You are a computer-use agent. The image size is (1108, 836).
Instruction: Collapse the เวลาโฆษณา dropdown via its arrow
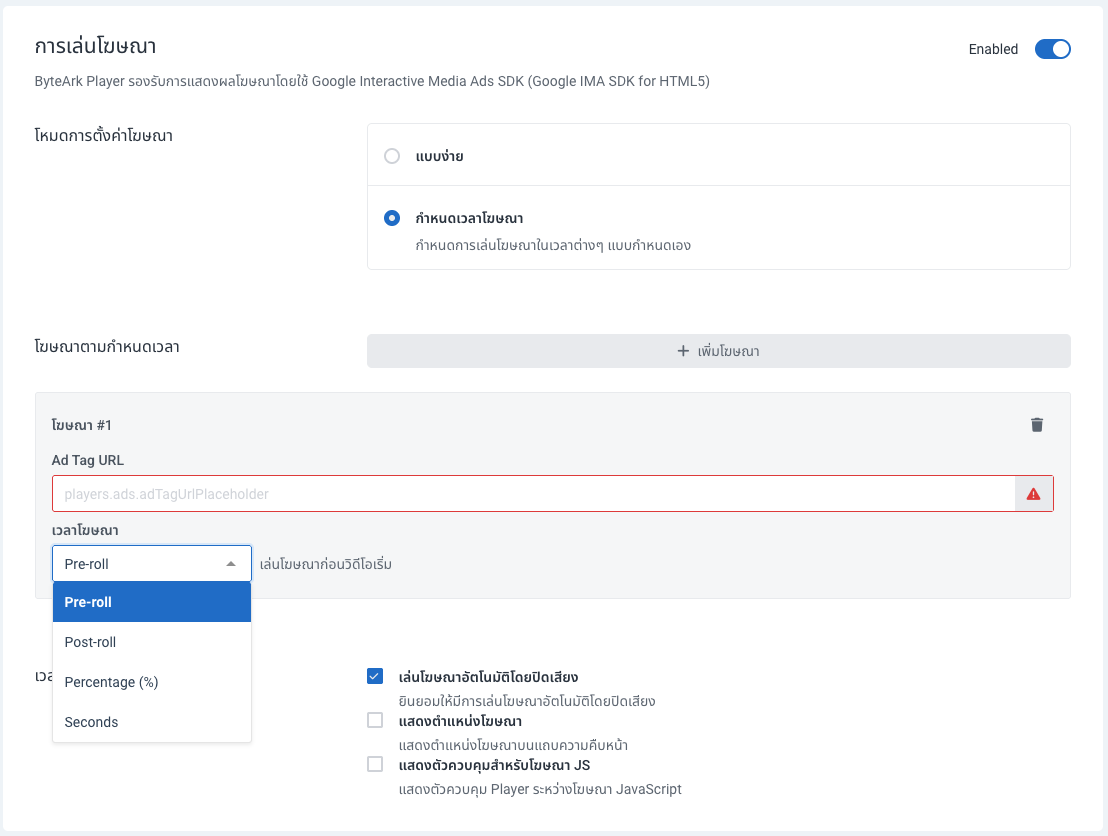(x=231, y=564)
